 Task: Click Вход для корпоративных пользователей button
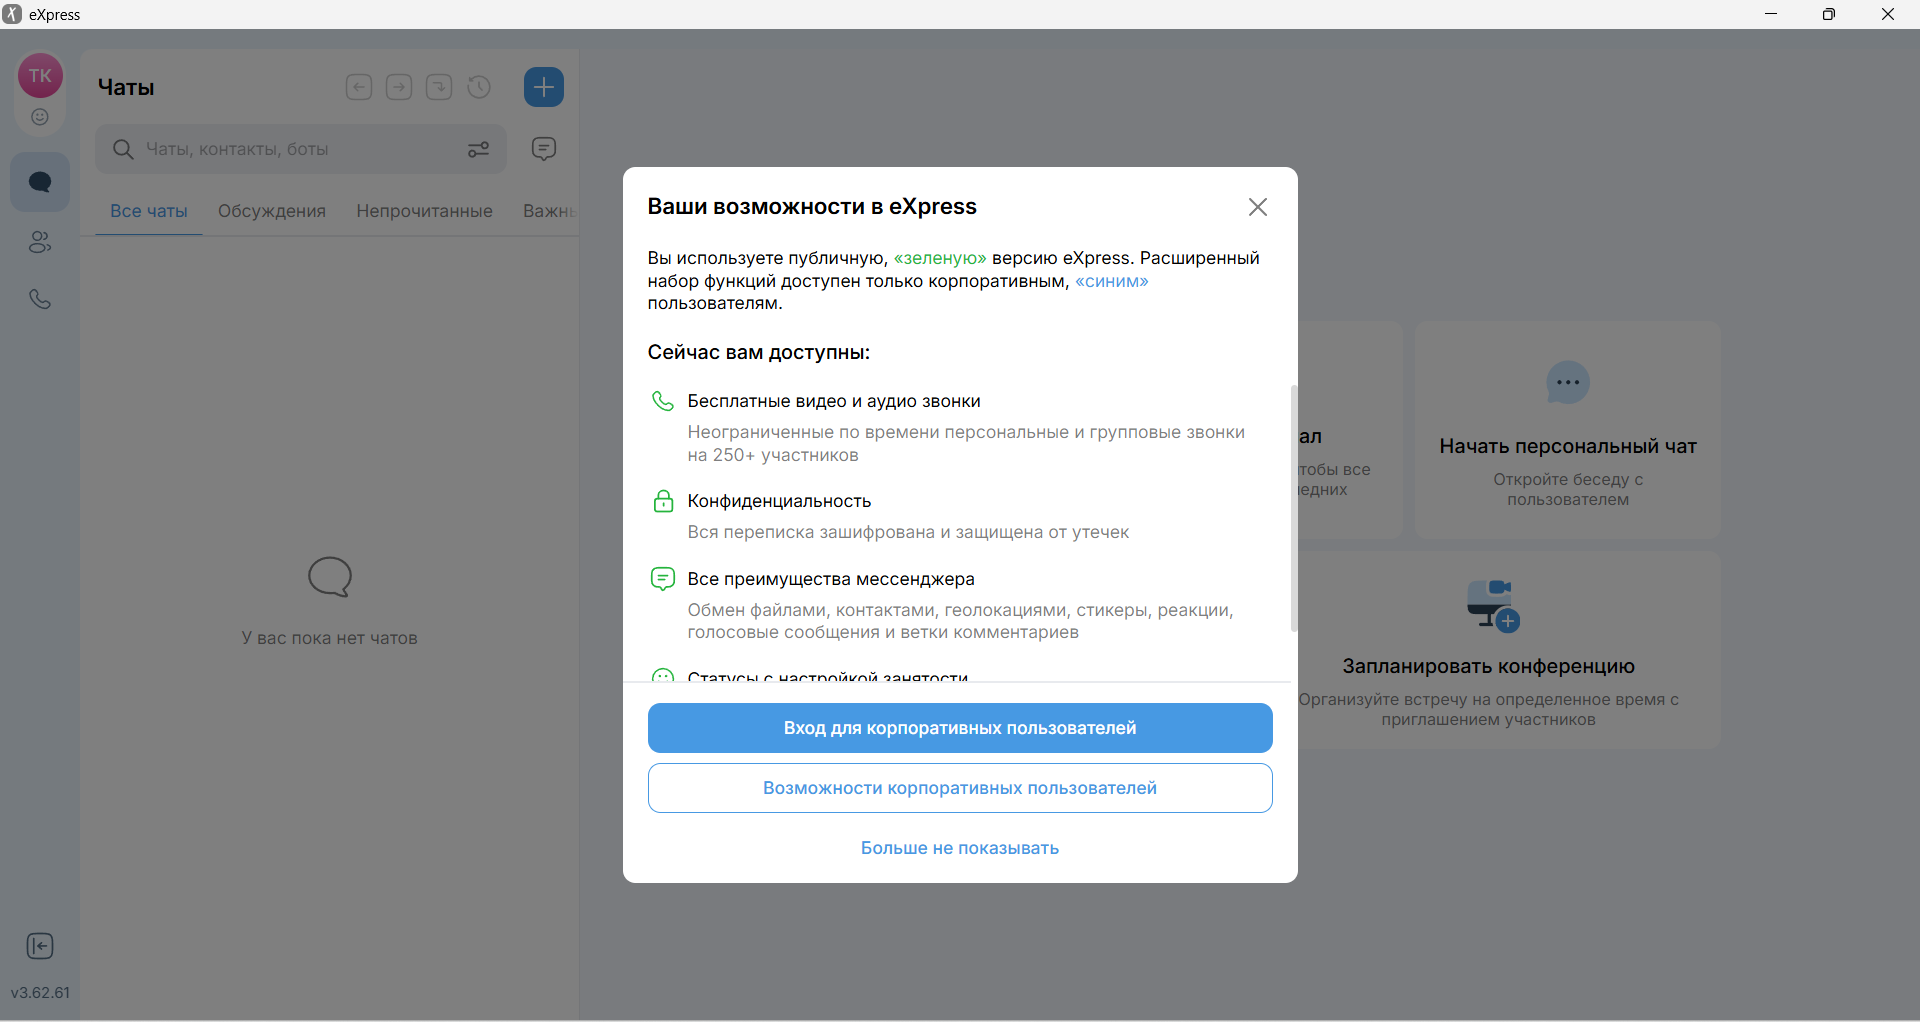[x=960, y=728]
